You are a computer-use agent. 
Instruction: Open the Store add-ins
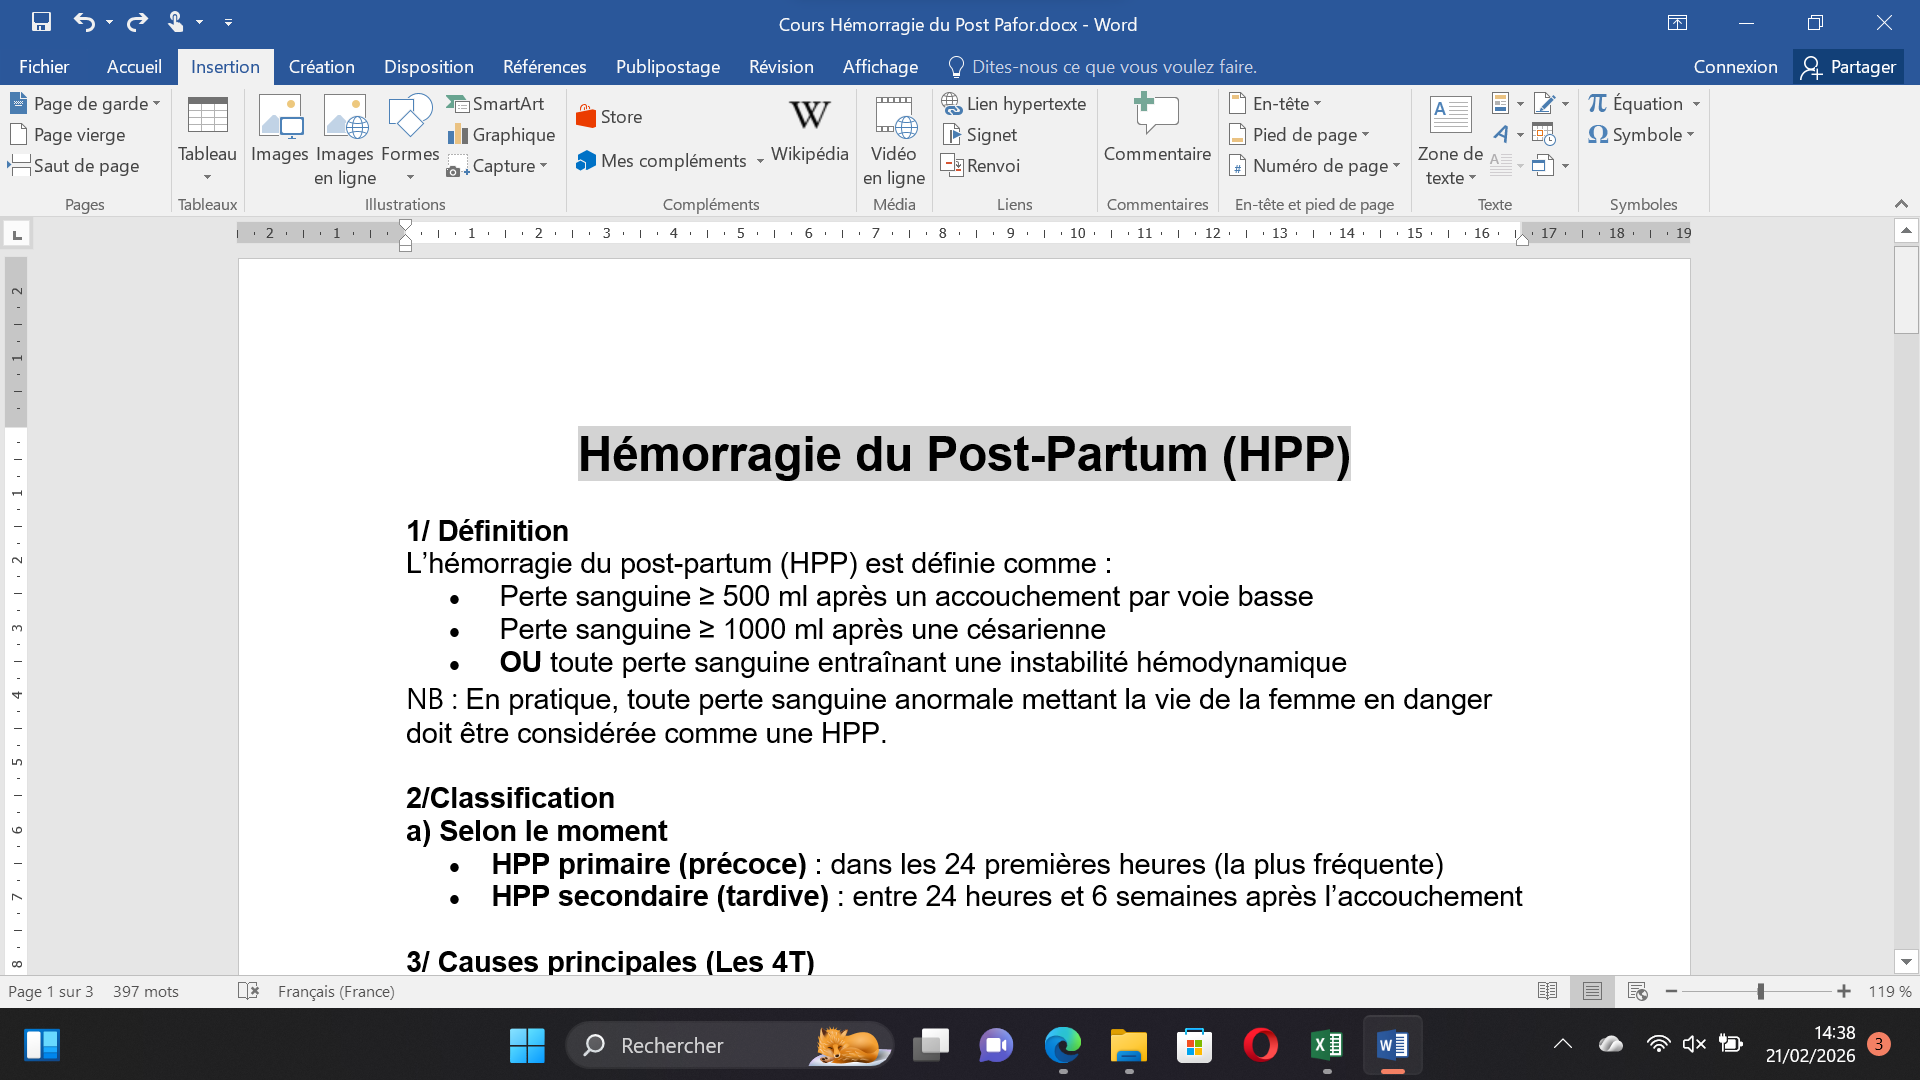(x=609, y=116)
